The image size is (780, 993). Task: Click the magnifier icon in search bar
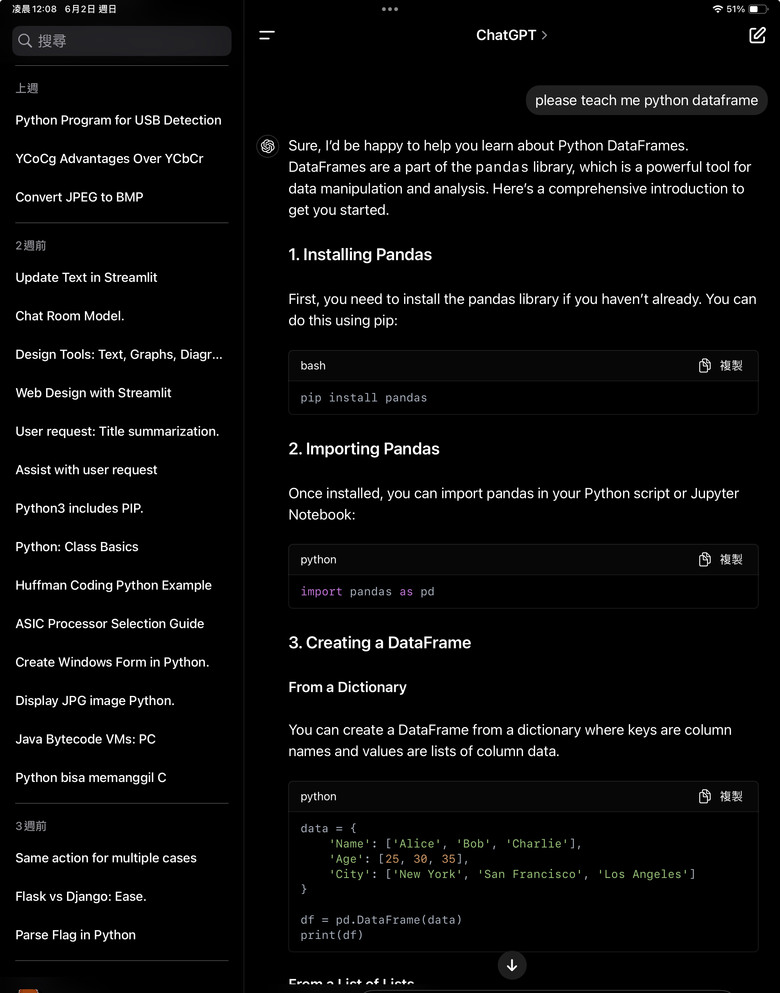tap(25, 41)
